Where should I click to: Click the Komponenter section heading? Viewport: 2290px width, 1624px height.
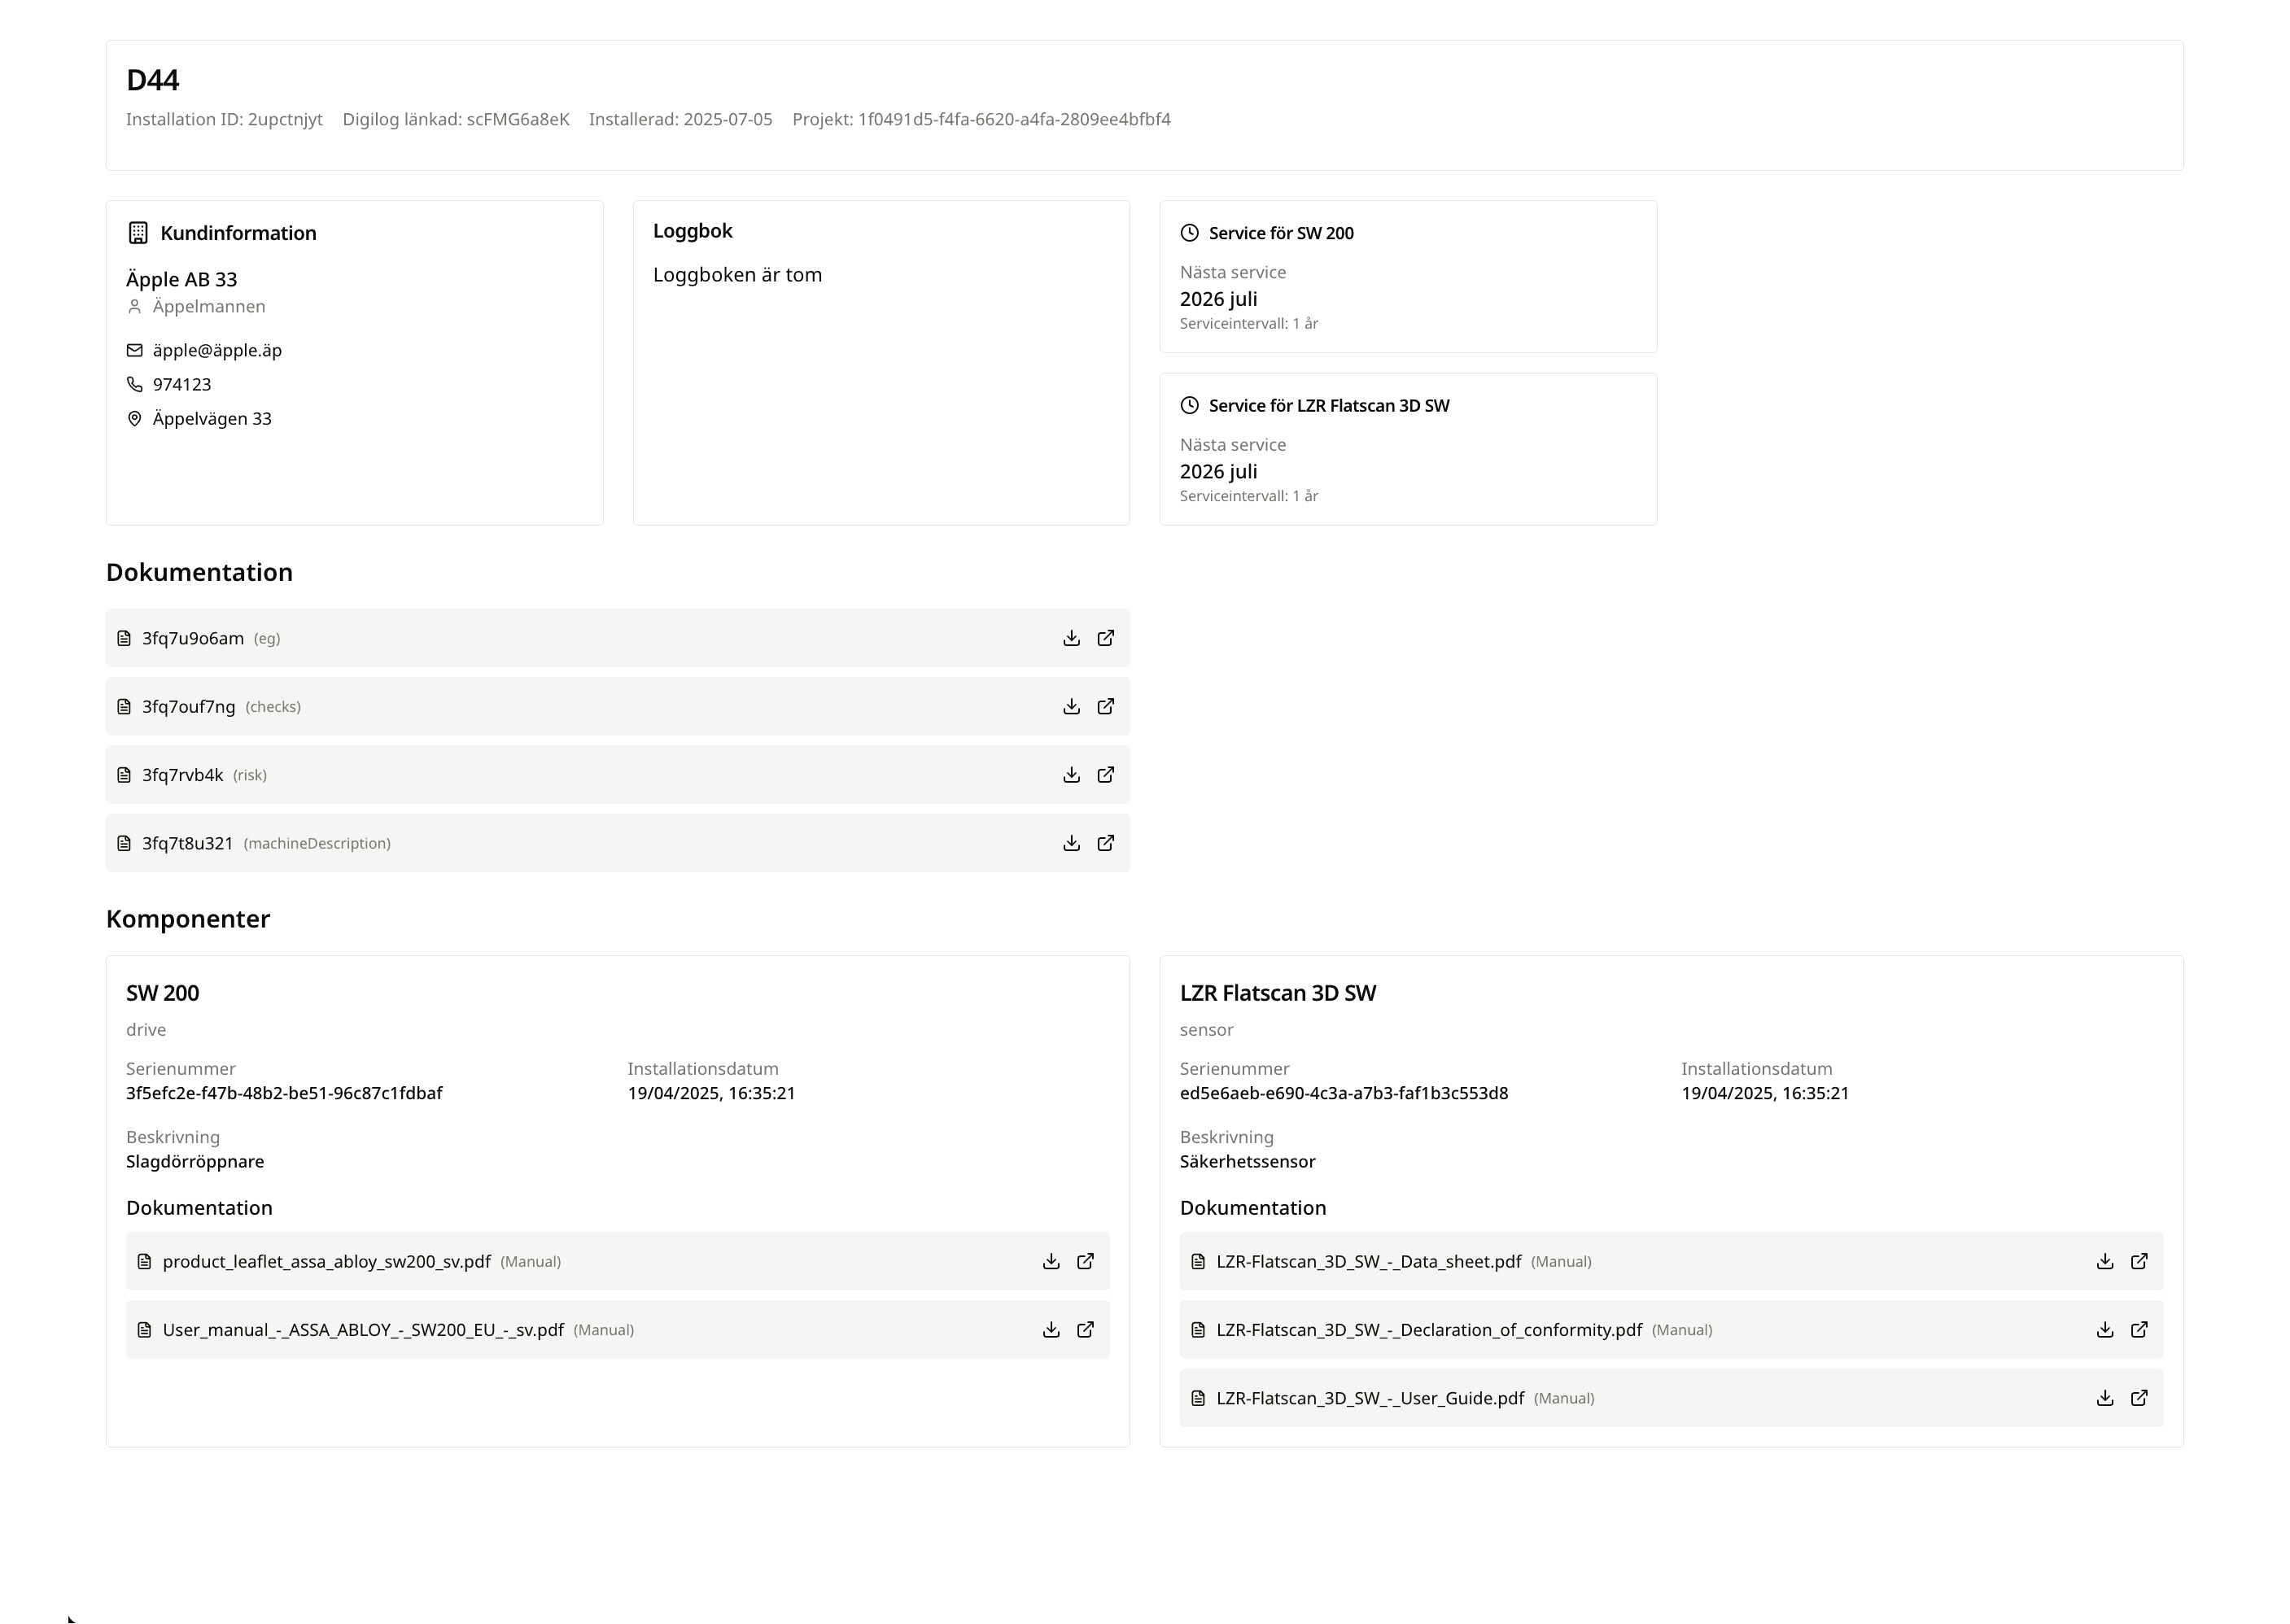[x=188, y=919]
